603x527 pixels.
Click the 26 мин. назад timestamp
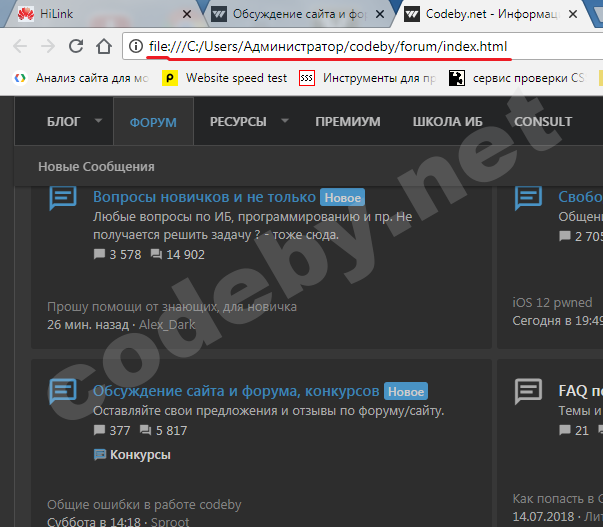coord(88,325)
